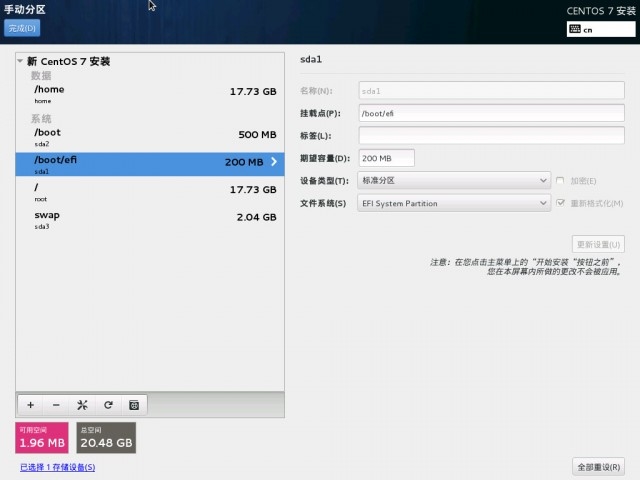Open the help icon beside the reload icon

(x=134, y=405)
